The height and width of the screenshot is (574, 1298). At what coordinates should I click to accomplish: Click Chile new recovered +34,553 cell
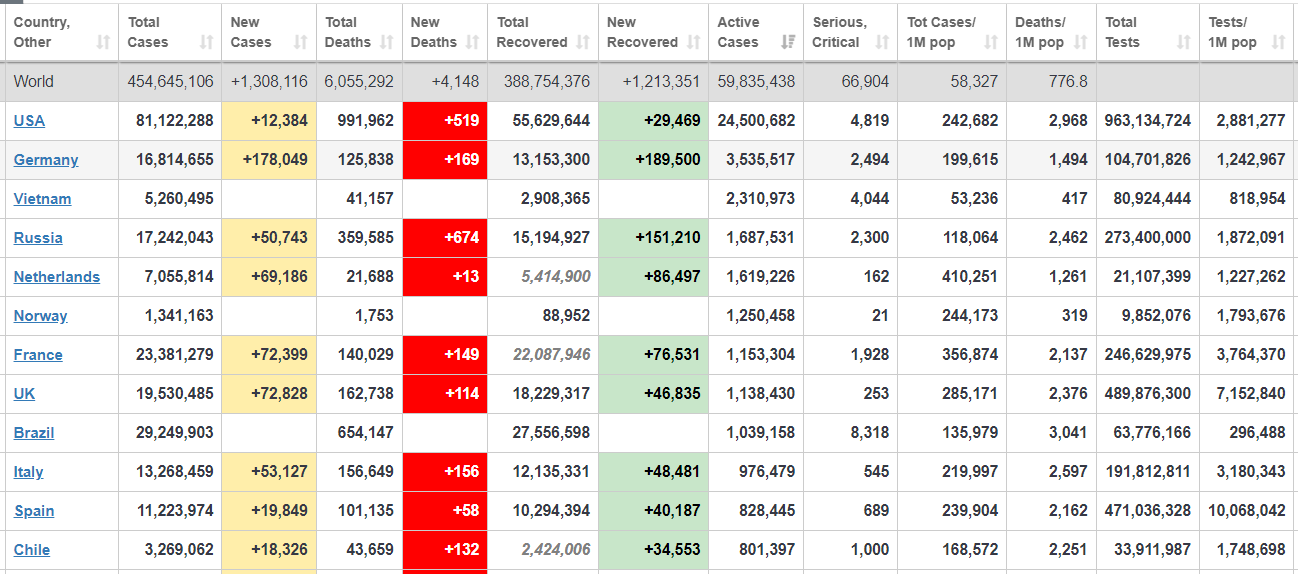pyautogui.click(x=654, y=550)
